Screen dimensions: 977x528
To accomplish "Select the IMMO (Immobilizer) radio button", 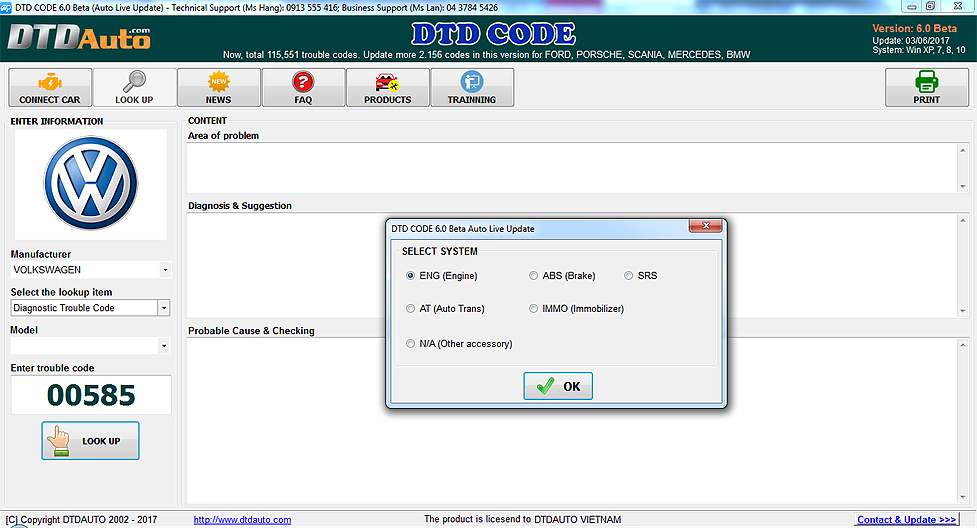I will point(533,309).
